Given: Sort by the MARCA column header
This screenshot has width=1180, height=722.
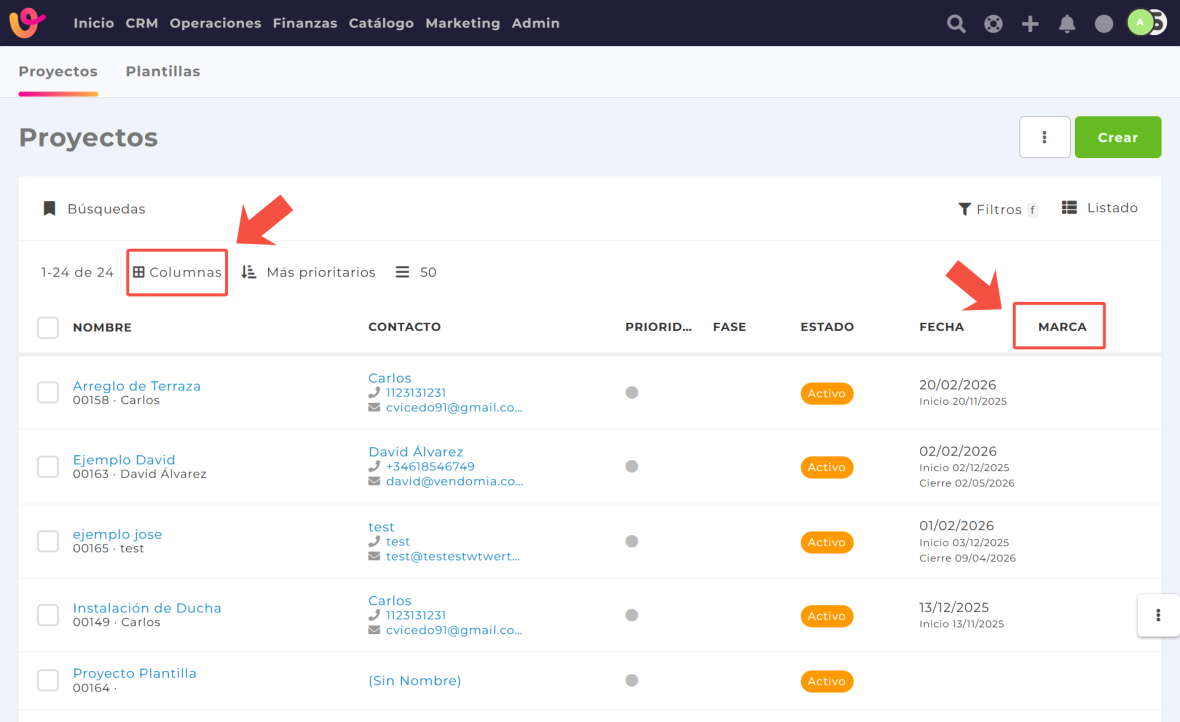Looking at the screenshot, I should point(1062,327).
